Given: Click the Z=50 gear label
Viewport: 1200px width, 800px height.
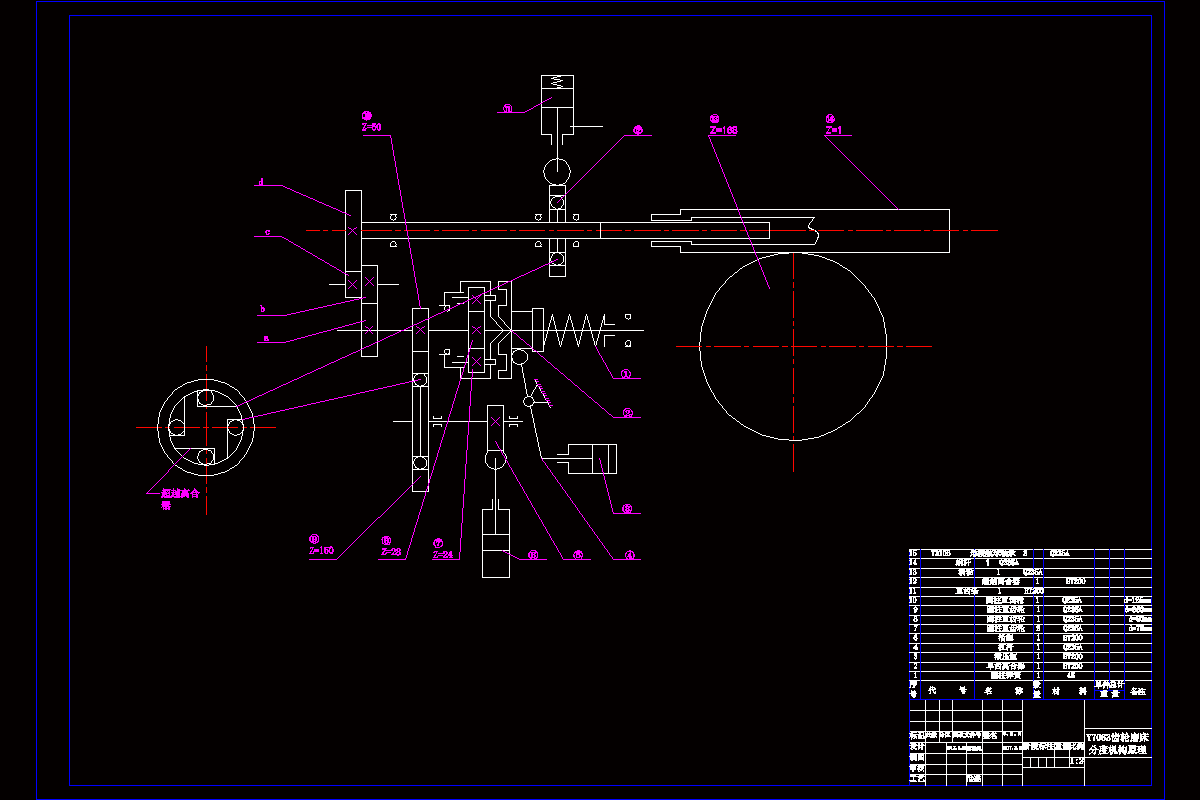Looking at the screenshot, I should (371, 127).
